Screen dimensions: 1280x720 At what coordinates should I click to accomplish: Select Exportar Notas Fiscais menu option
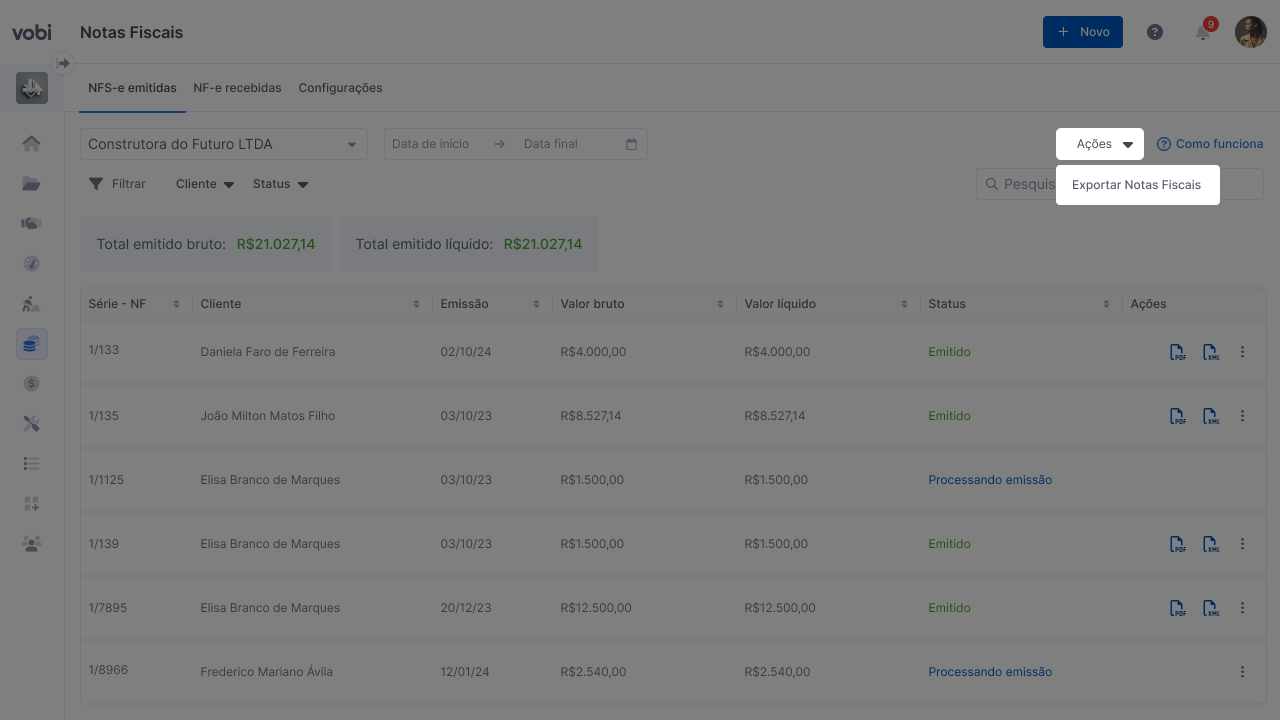pos(1136,185)
